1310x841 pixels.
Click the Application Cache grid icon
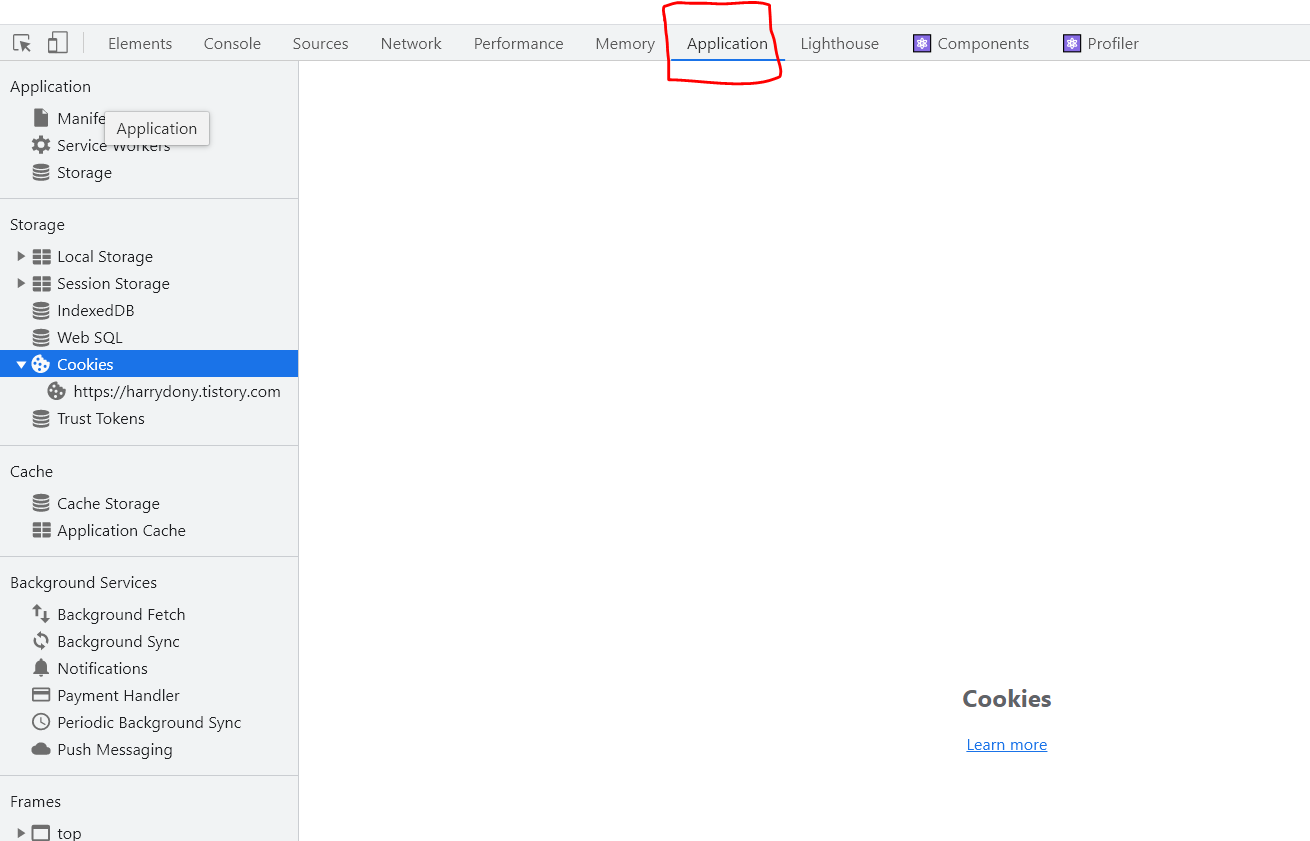pyautogui.click(x=41, y=530)
